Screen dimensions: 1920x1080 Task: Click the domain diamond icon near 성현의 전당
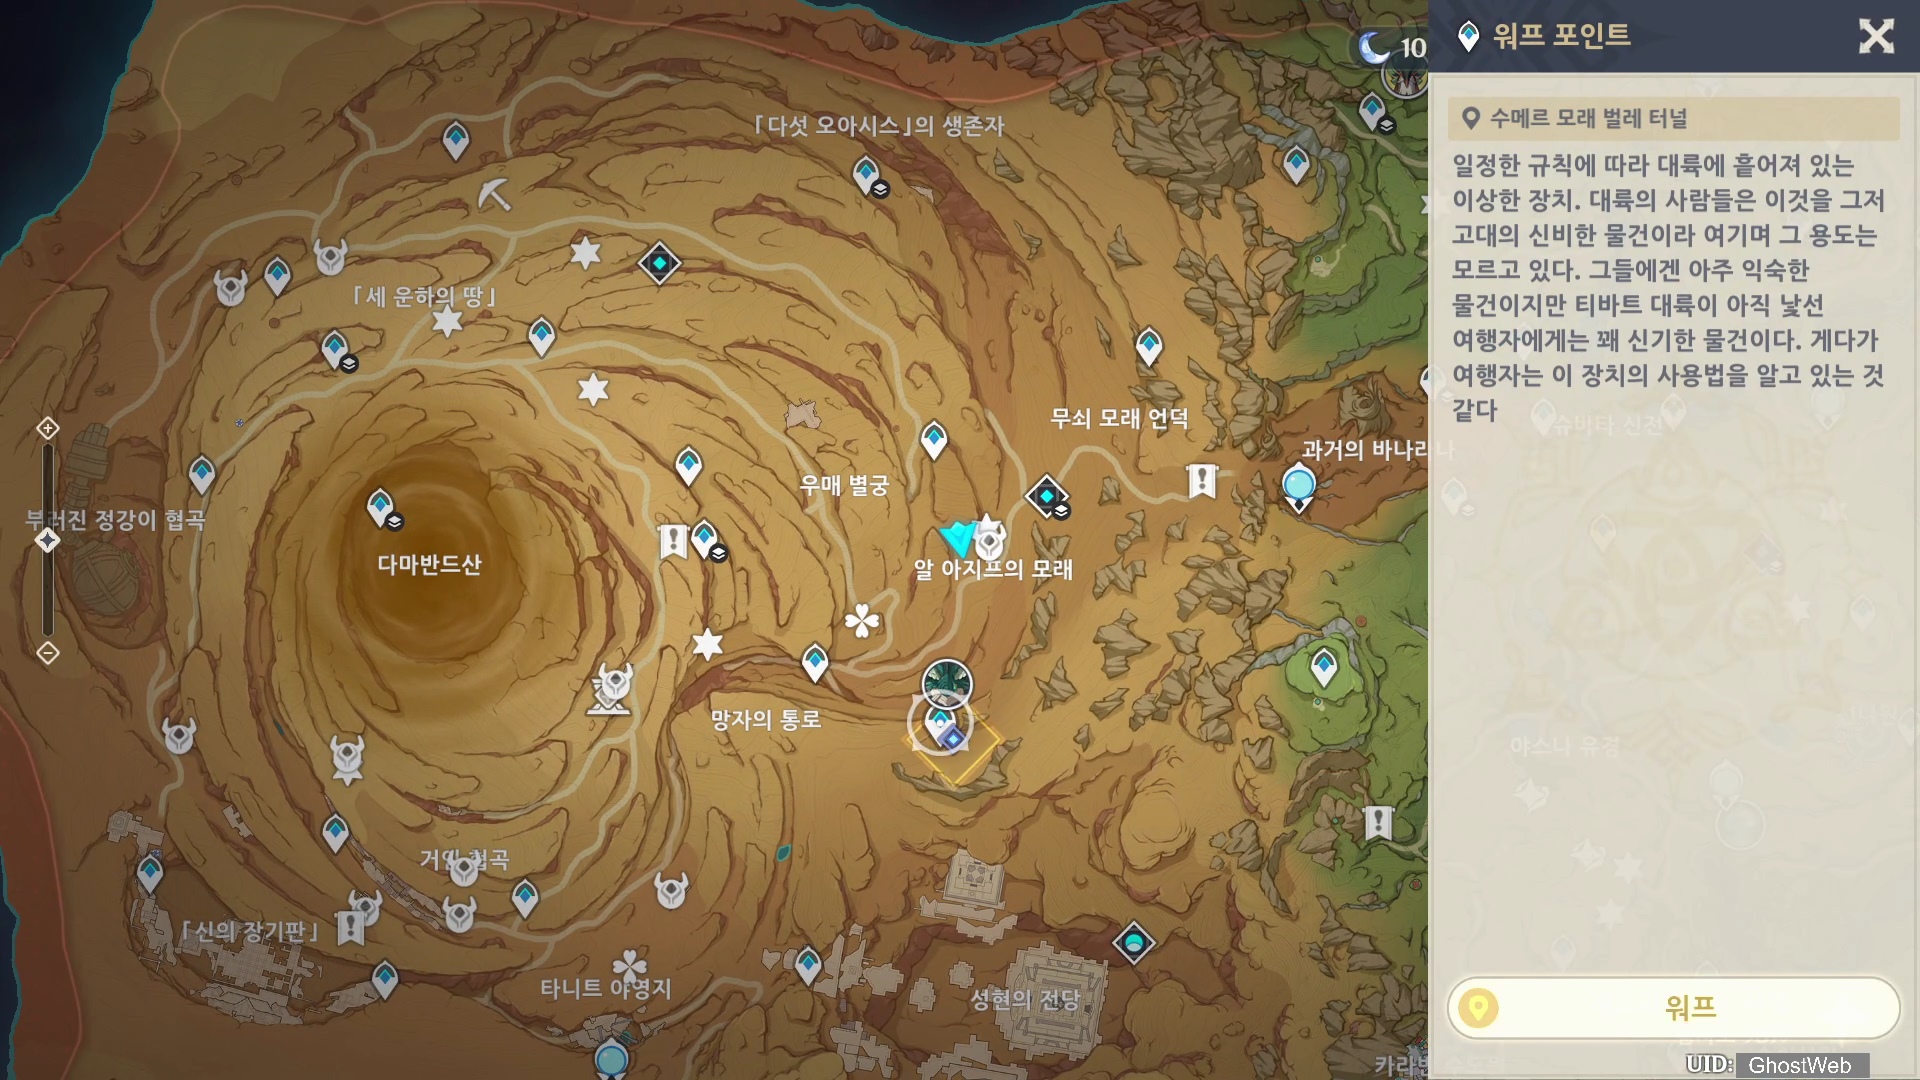[x=1134, y=942]
